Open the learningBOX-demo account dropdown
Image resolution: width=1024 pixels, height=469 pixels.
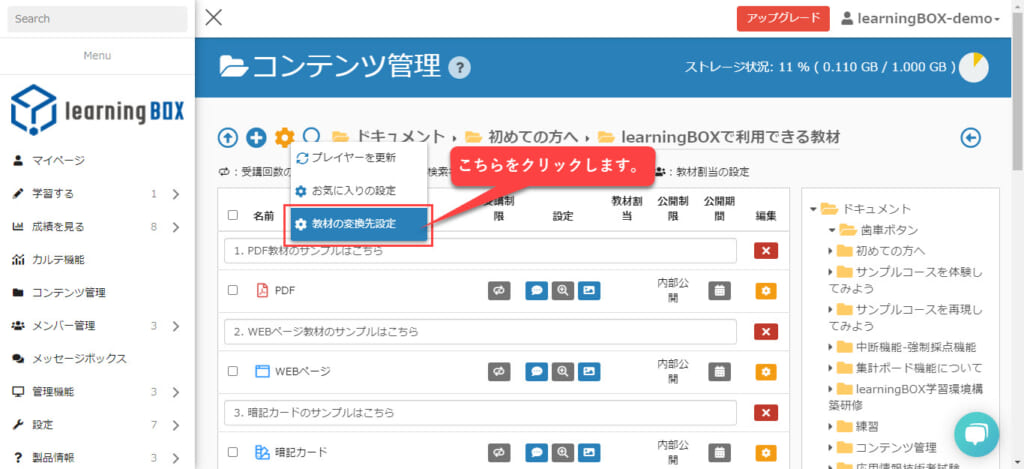pos(920,19)
